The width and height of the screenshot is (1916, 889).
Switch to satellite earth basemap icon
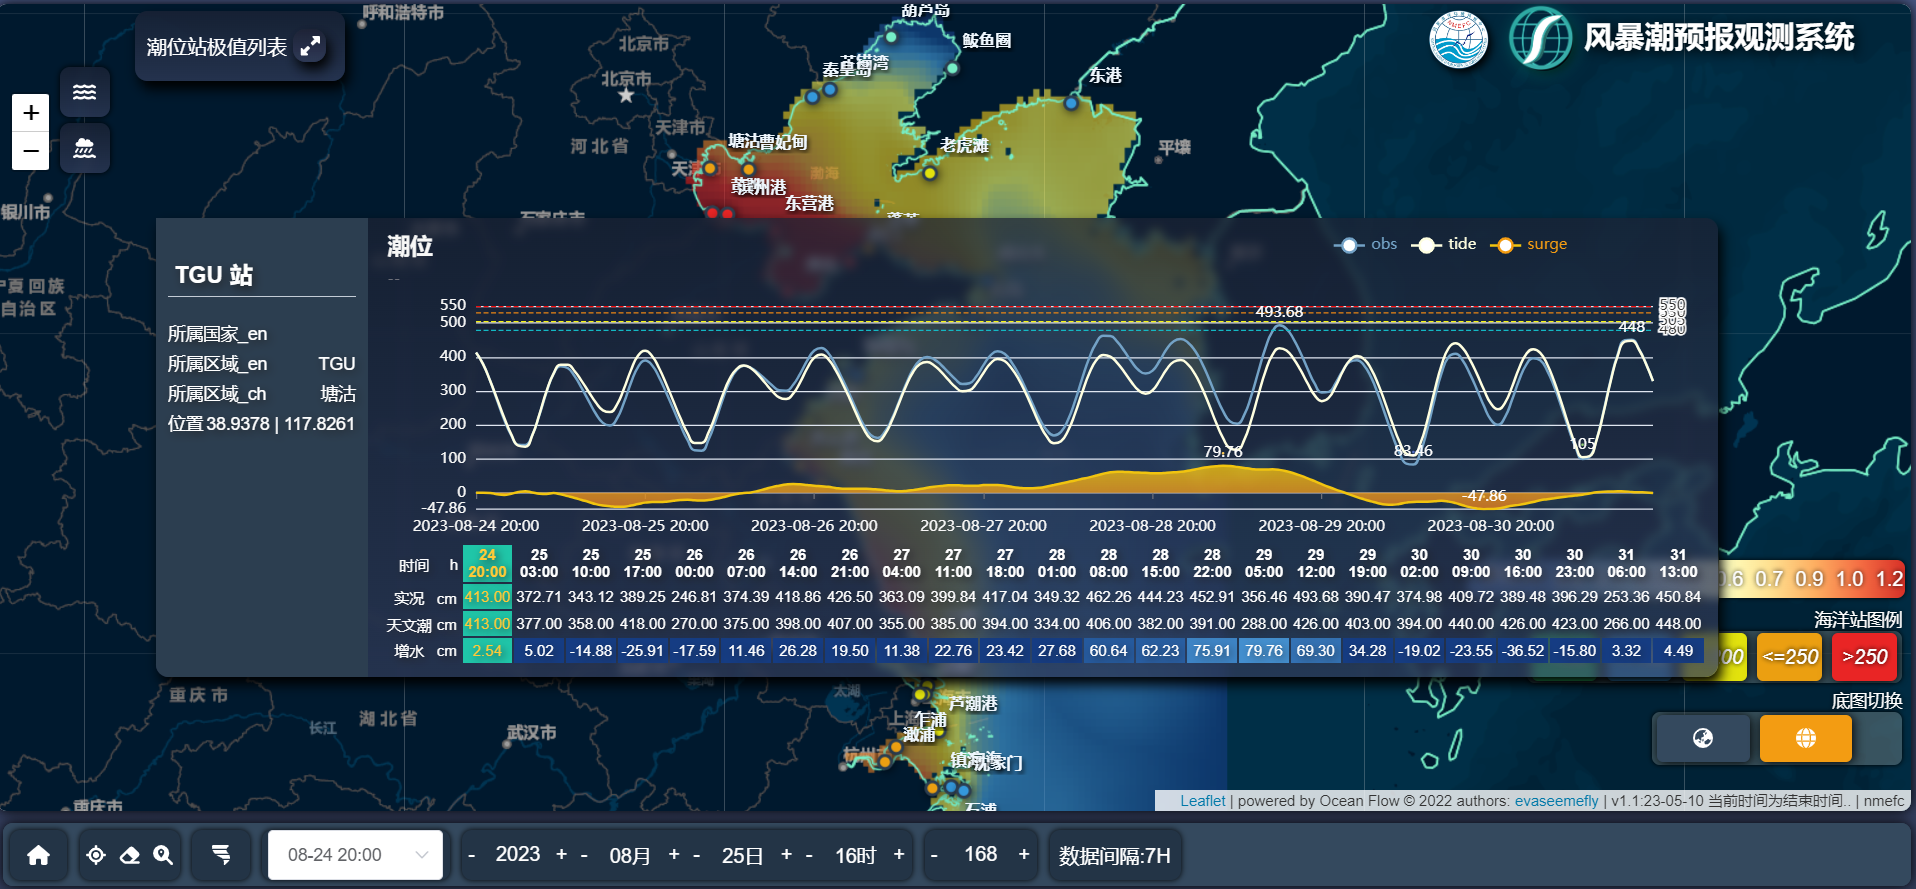[x=1703, y=738]
